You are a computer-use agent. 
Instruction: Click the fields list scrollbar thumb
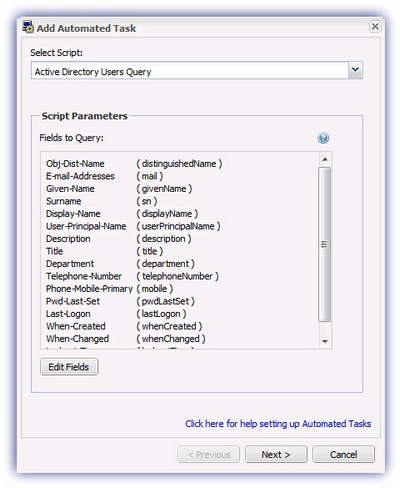tap(324, 244)
